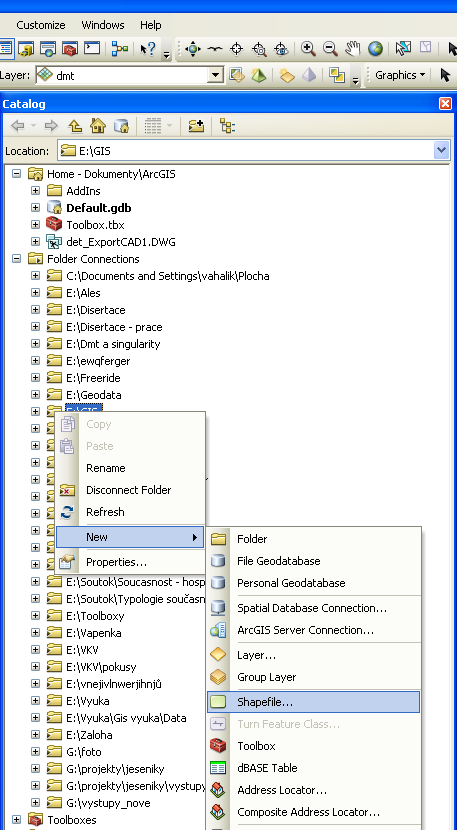Image resolution: width=457 pixels, height=830 pixels.
Task: Select the G:\vystupy_nove folder
Action: coord(108,803)
